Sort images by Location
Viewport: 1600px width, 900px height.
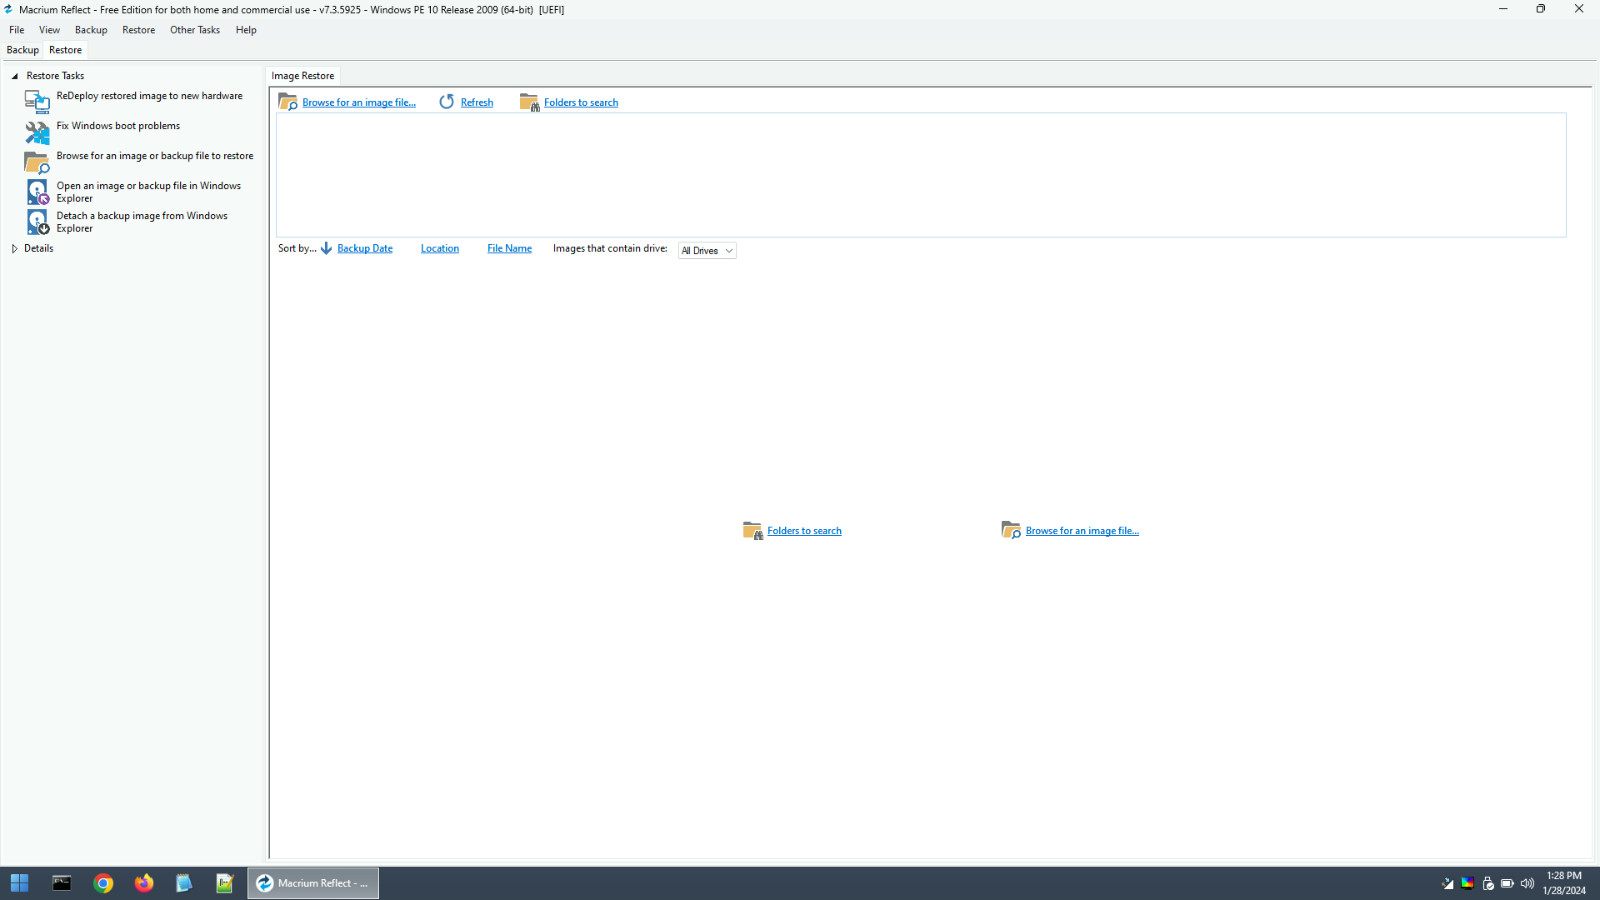click(440, 249)
